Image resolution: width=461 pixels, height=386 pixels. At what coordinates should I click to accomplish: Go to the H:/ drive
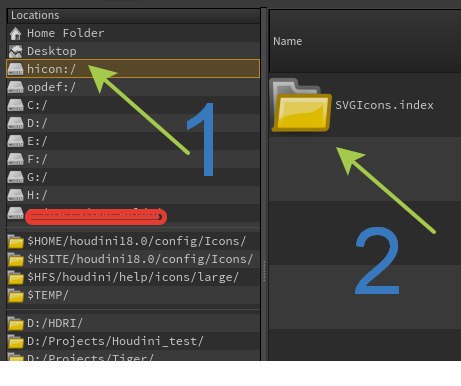pyautogui.click(x=133, y=195)
